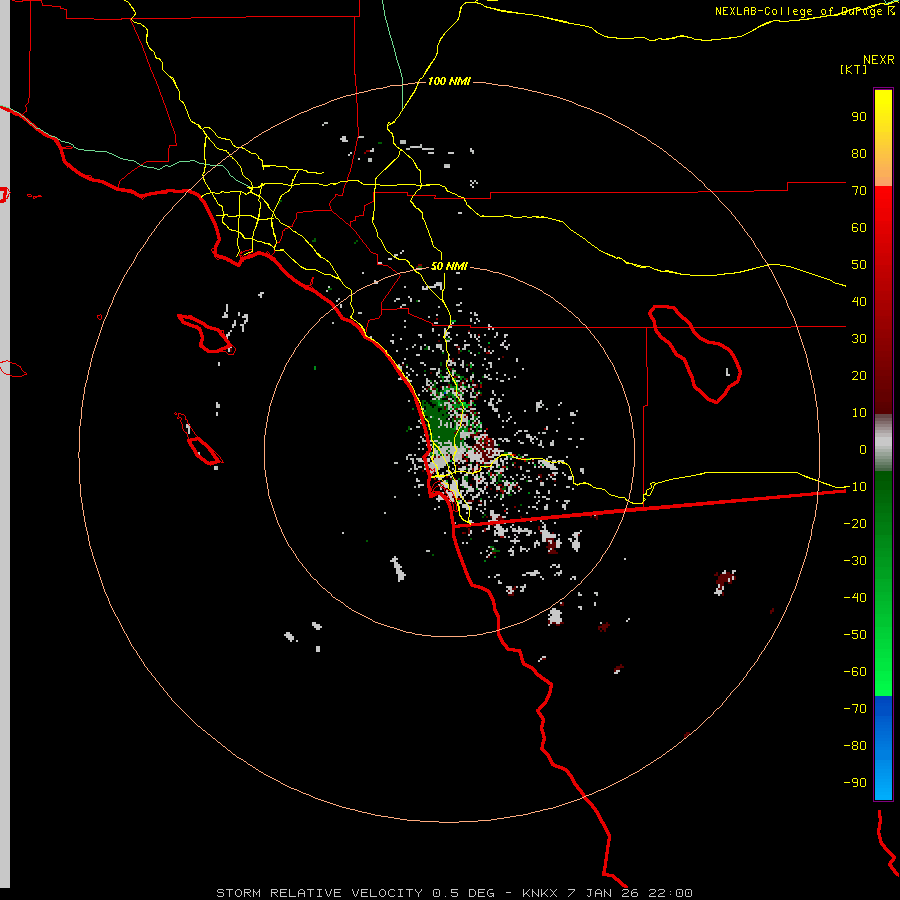Click the -20 value on velocity scale

click(x=855, y=523)
